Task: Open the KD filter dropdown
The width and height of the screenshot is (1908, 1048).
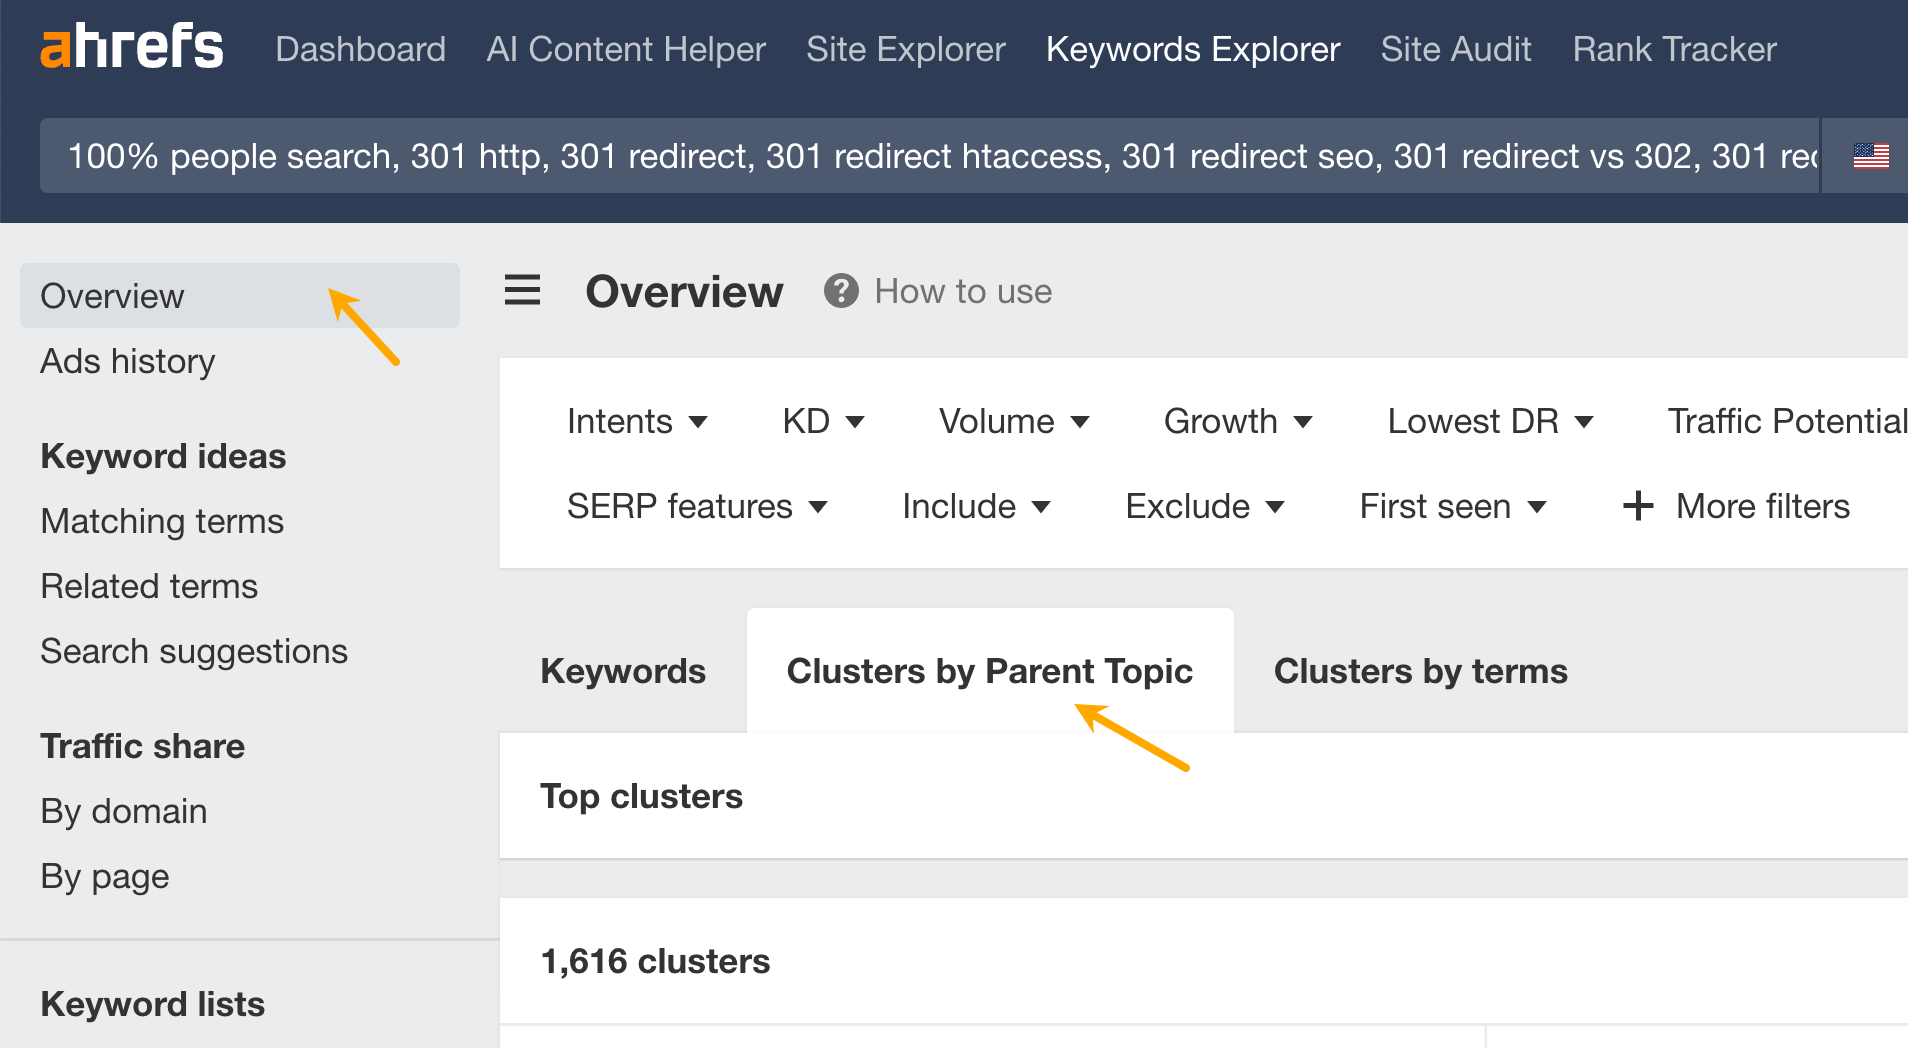Action: tap(823, 421)
